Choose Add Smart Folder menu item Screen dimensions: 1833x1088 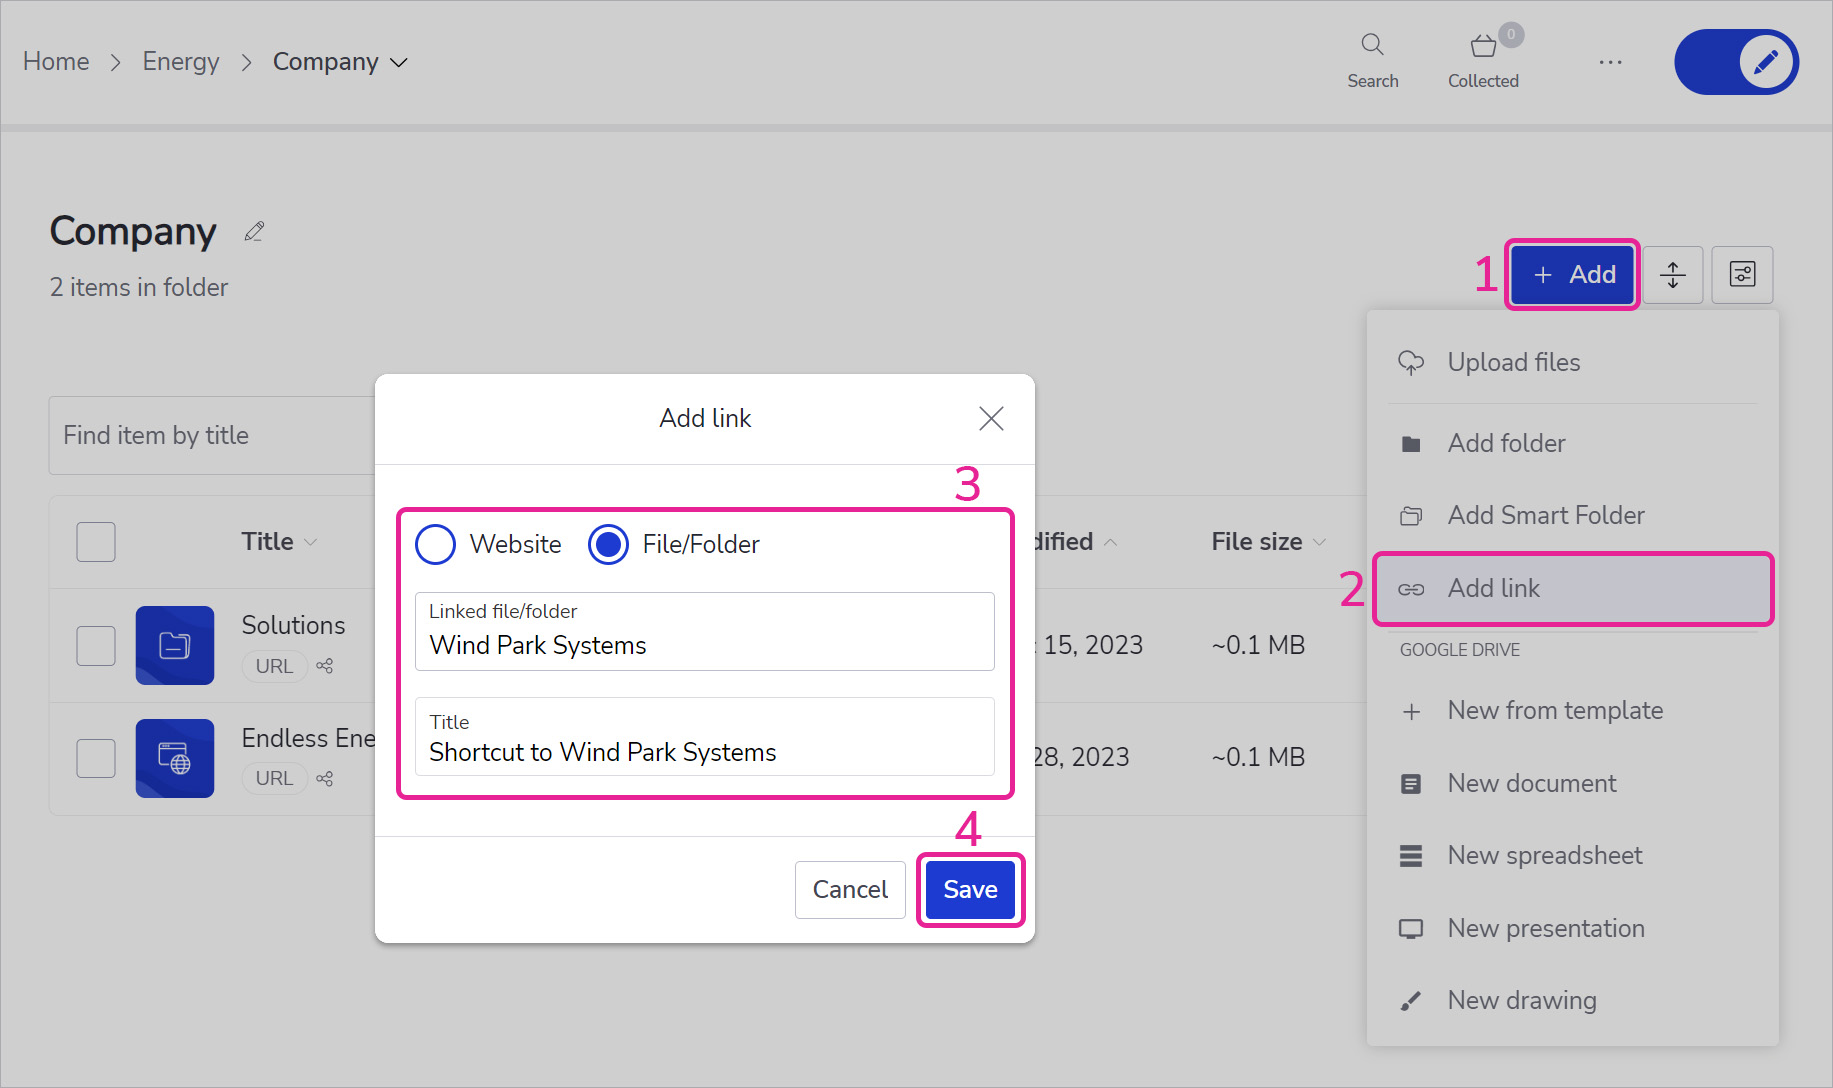coord(1572,515)
